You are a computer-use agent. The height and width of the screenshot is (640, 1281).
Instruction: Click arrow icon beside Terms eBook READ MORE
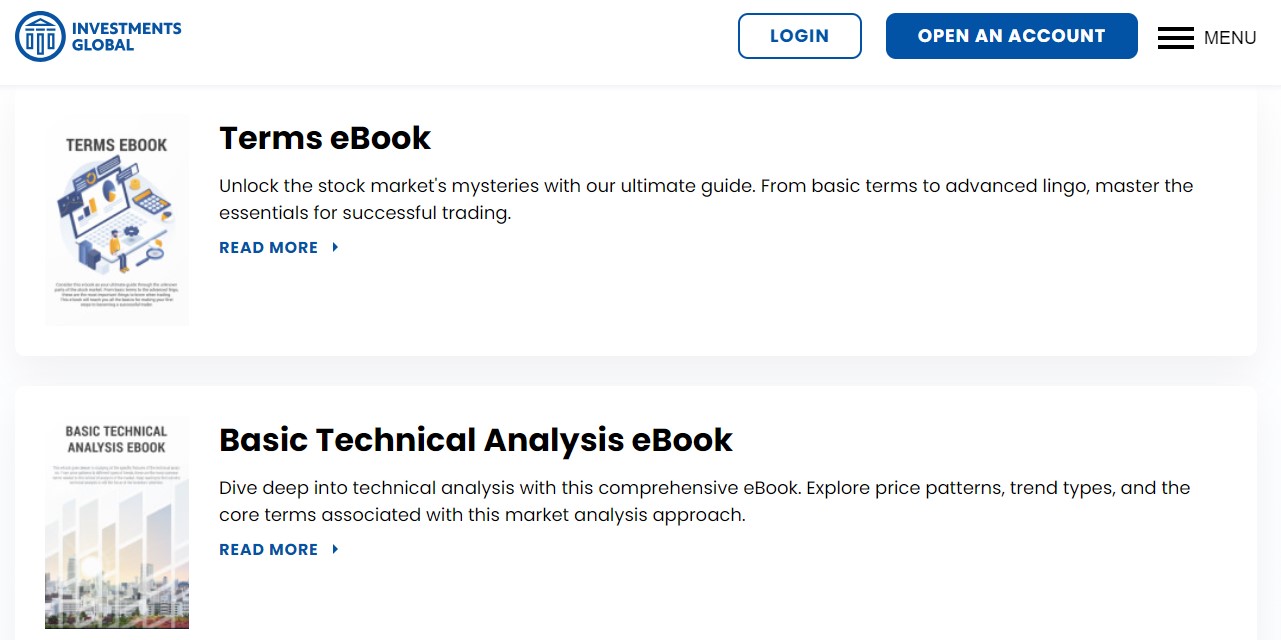point(335,248)
